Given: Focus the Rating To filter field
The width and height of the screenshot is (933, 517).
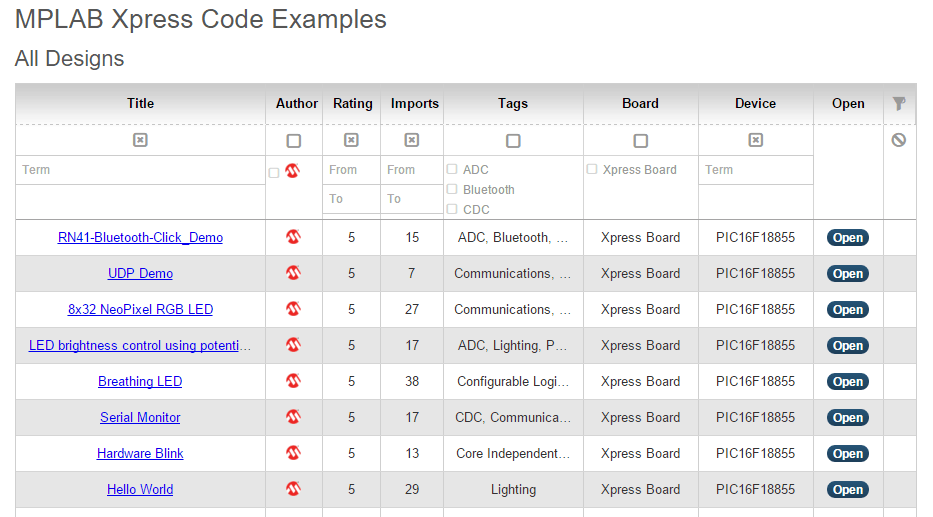Looking at the screenshot, I should 351,199.
